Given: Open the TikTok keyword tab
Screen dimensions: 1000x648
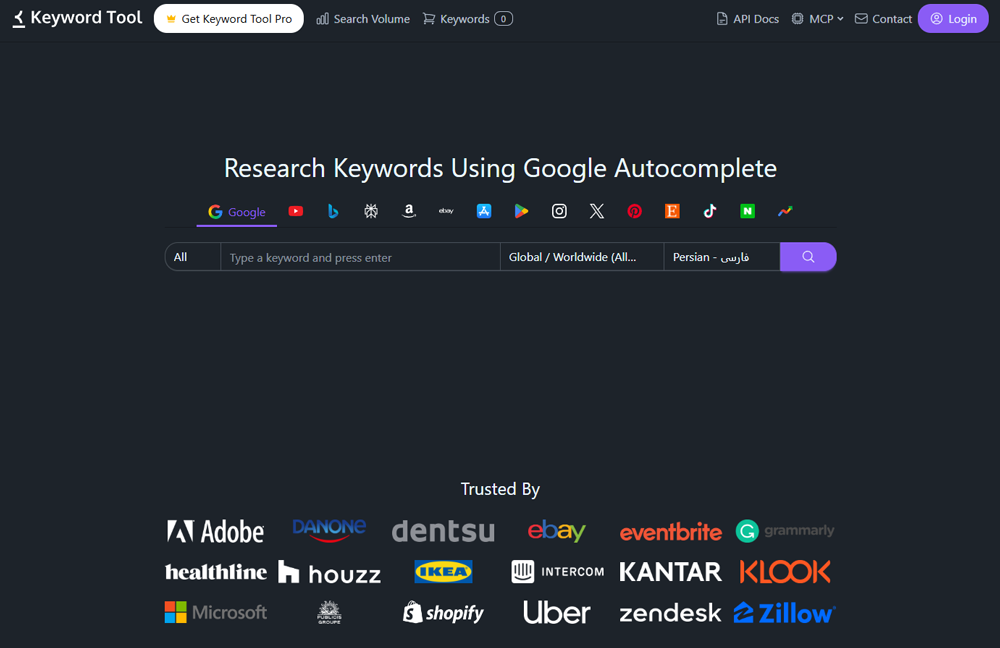Looking at the screenshot, I should pyautogui.click(x=710, y=211).
